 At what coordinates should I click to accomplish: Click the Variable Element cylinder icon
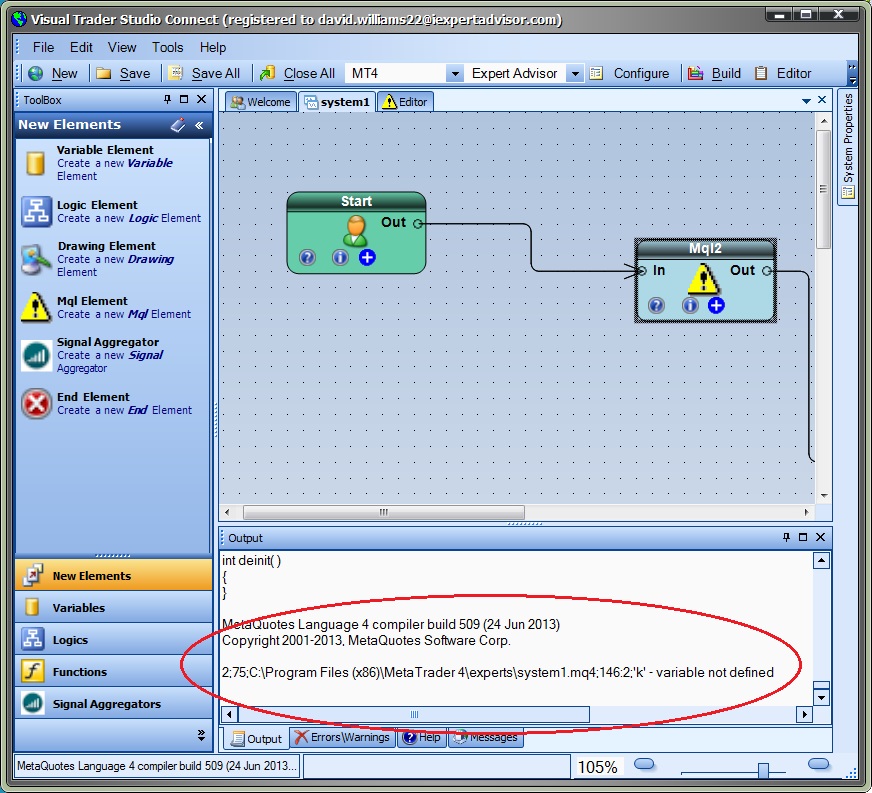[x=35, y=162]
